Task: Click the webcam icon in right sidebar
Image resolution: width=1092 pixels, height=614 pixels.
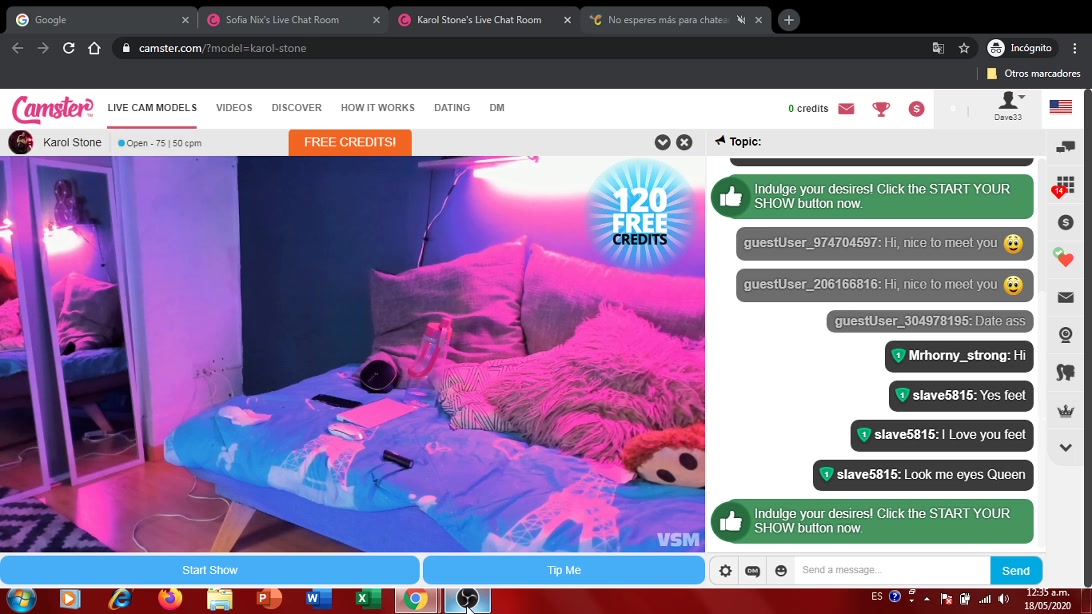Action: tap(1065, 335)
